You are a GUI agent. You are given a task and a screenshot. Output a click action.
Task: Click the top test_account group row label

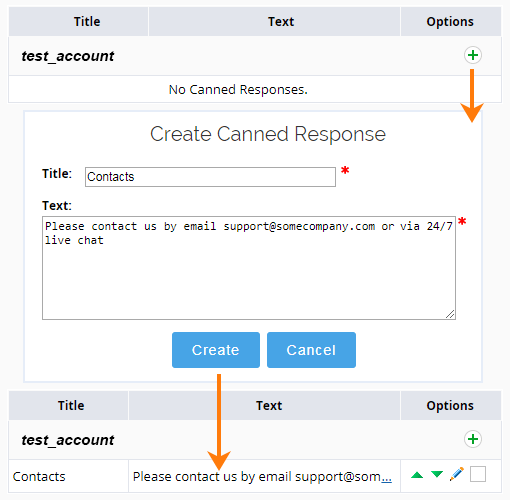click(x=68, y=56)
